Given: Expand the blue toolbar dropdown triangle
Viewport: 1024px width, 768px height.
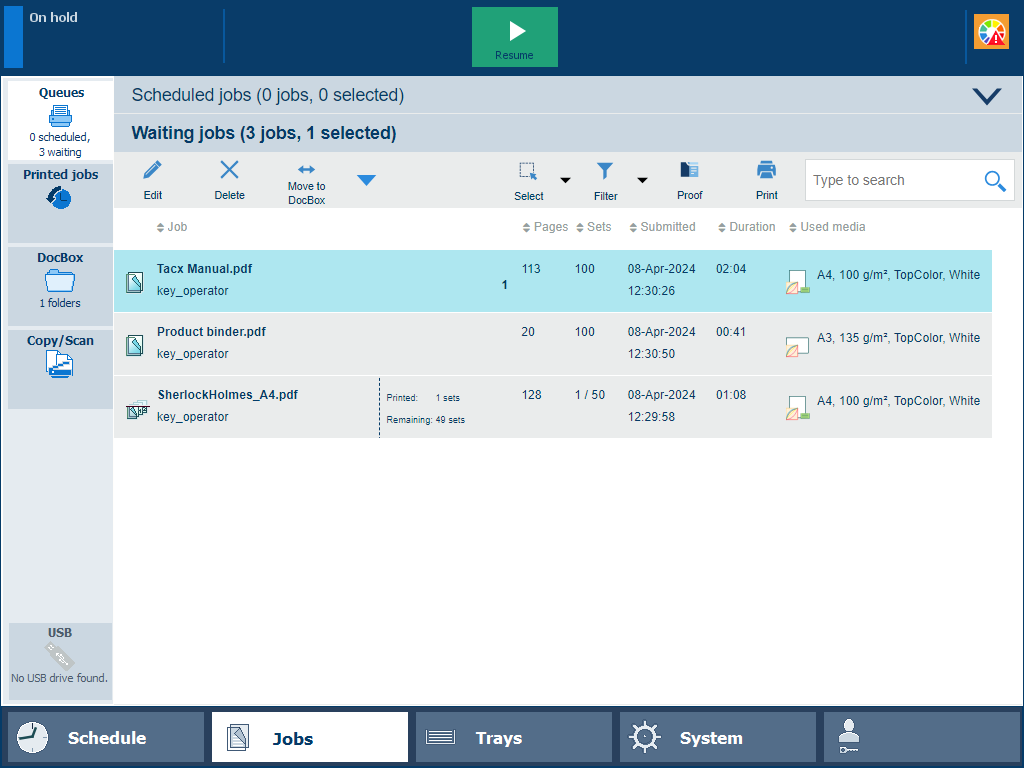Looking at the screenshot, I should 367,180.
